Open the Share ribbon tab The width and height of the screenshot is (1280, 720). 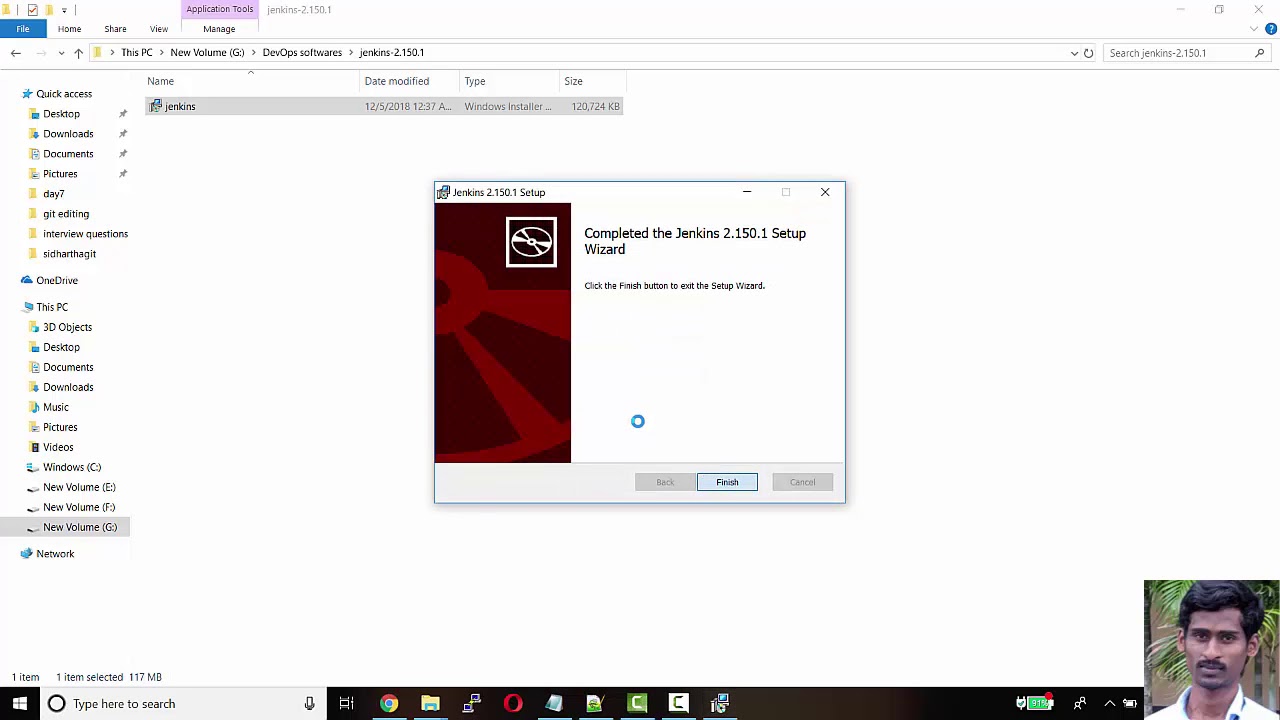click(x=115, y=29)
